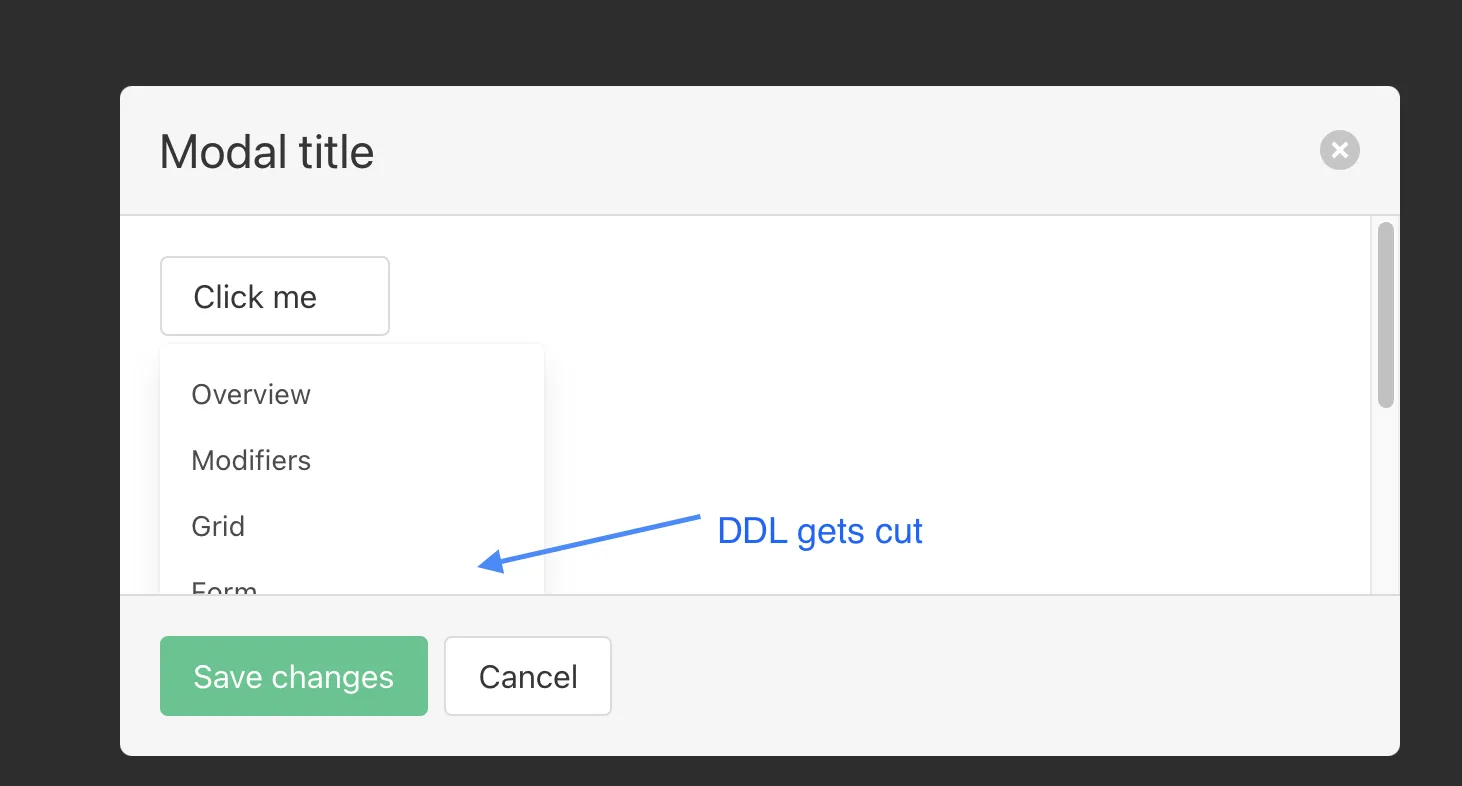1462x786 pixels.
Task: Click the dark backdrop above the modal
Action: tap(730, 42)
